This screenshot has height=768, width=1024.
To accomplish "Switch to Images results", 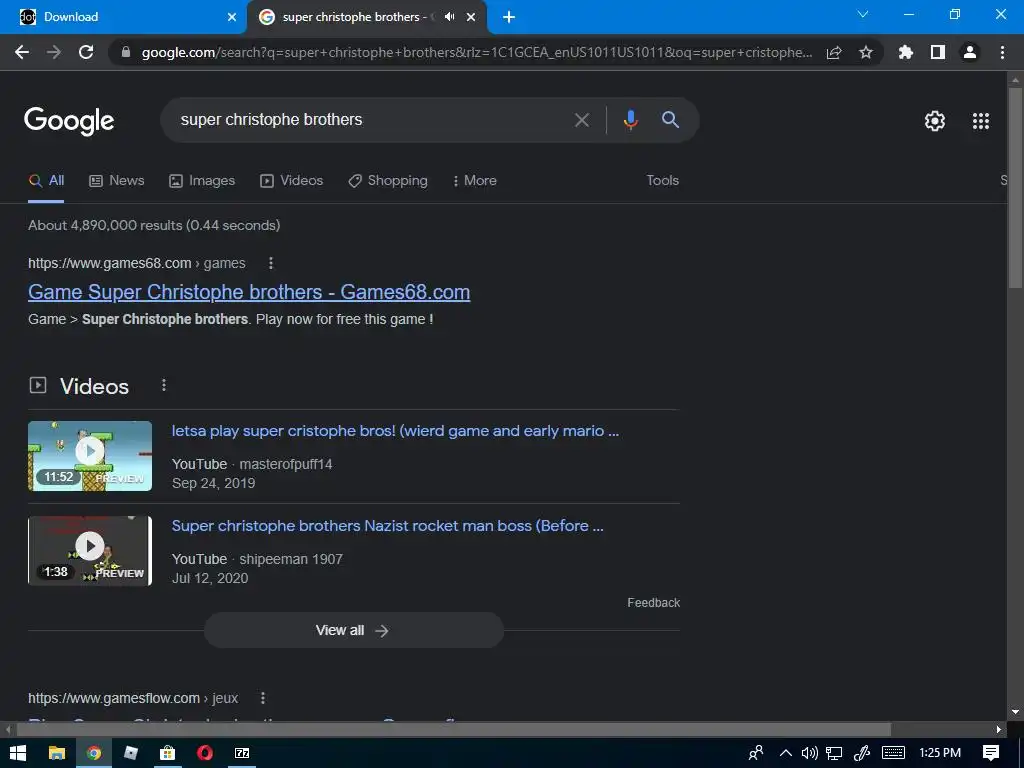I will [x=202, y=181].
